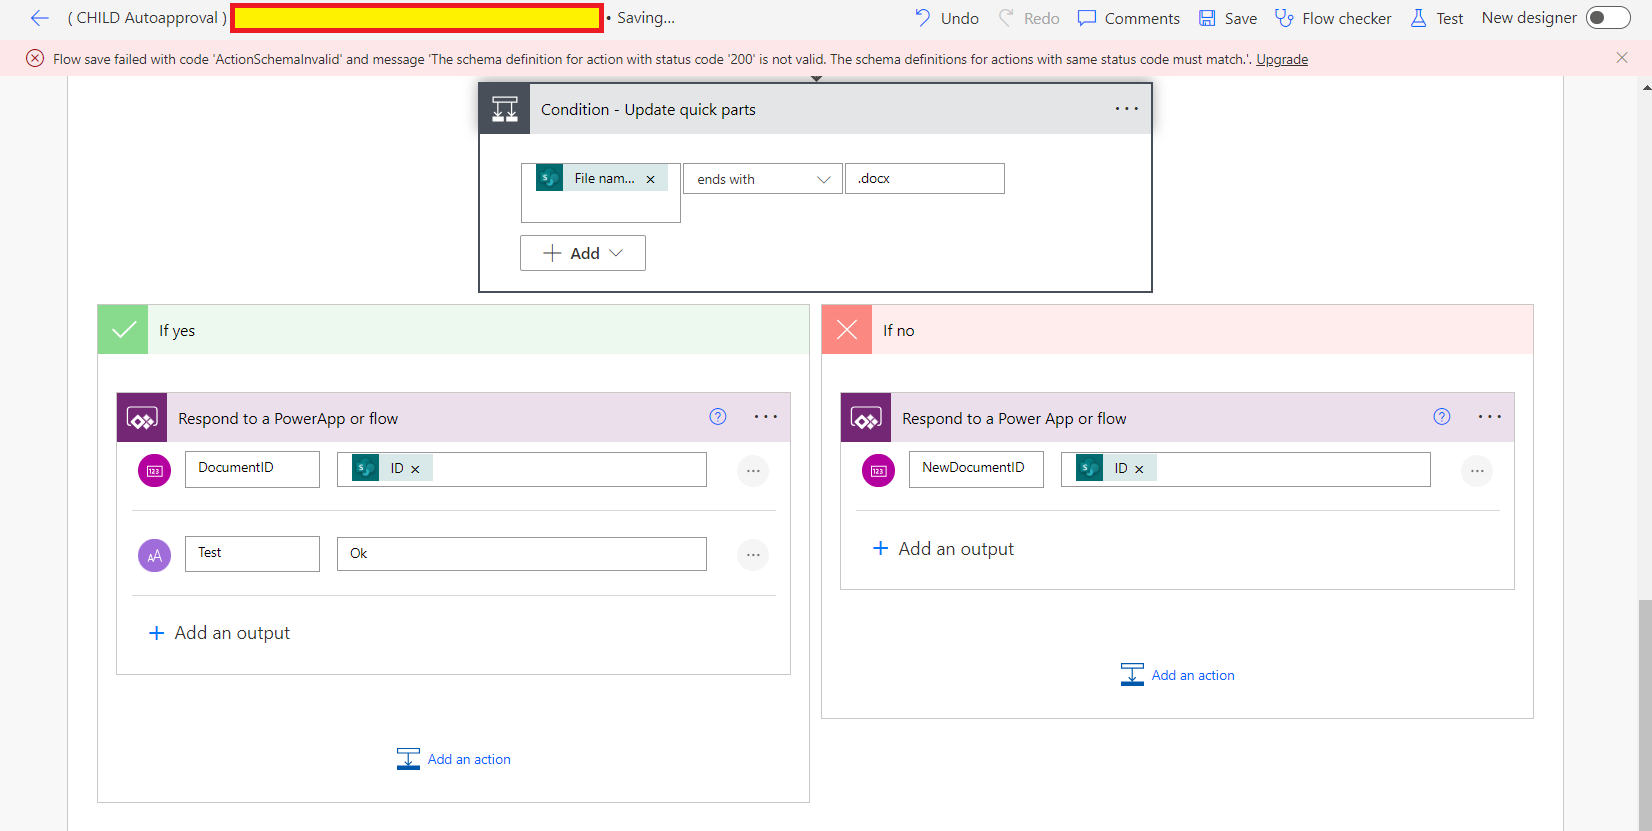Click the number type icon beside DocumentID
Viewport: 1652px width, 831px height.
coord(155,471)
